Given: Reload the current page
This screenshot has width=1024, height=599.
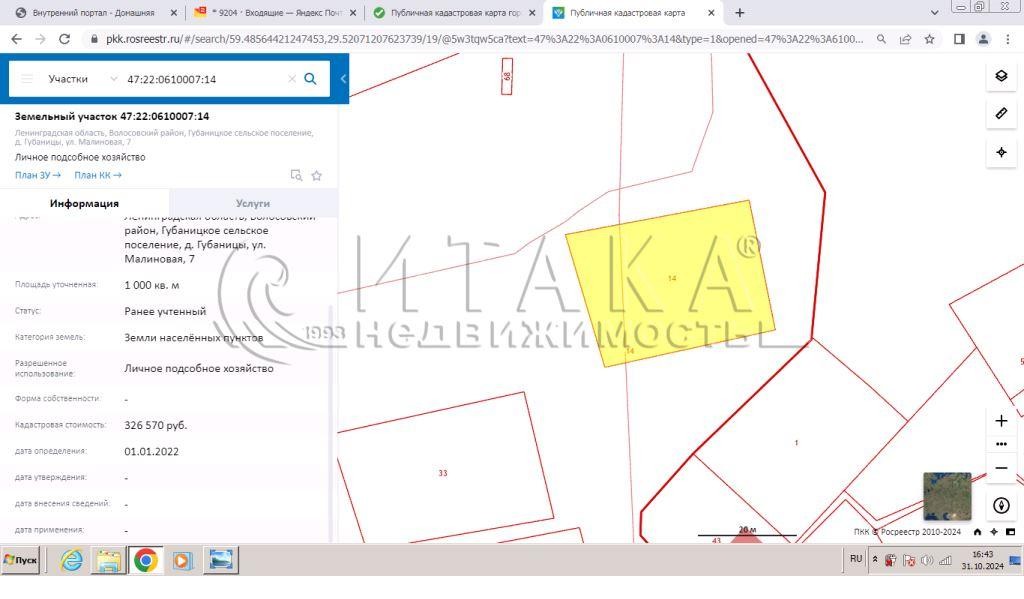Looking at the screenshot, I should pyautogui.click(x=65, y=39).
